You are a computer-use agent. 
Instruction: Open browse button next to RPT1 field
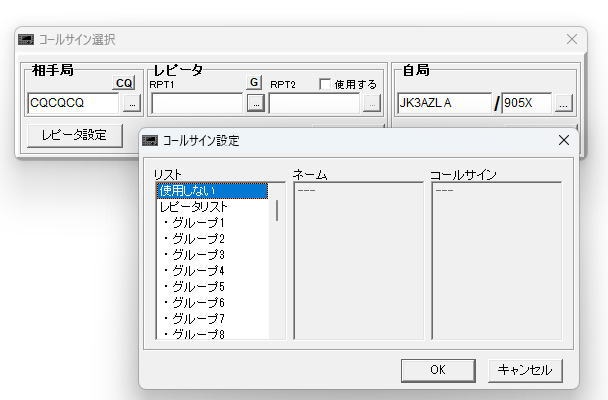point(255,103)
